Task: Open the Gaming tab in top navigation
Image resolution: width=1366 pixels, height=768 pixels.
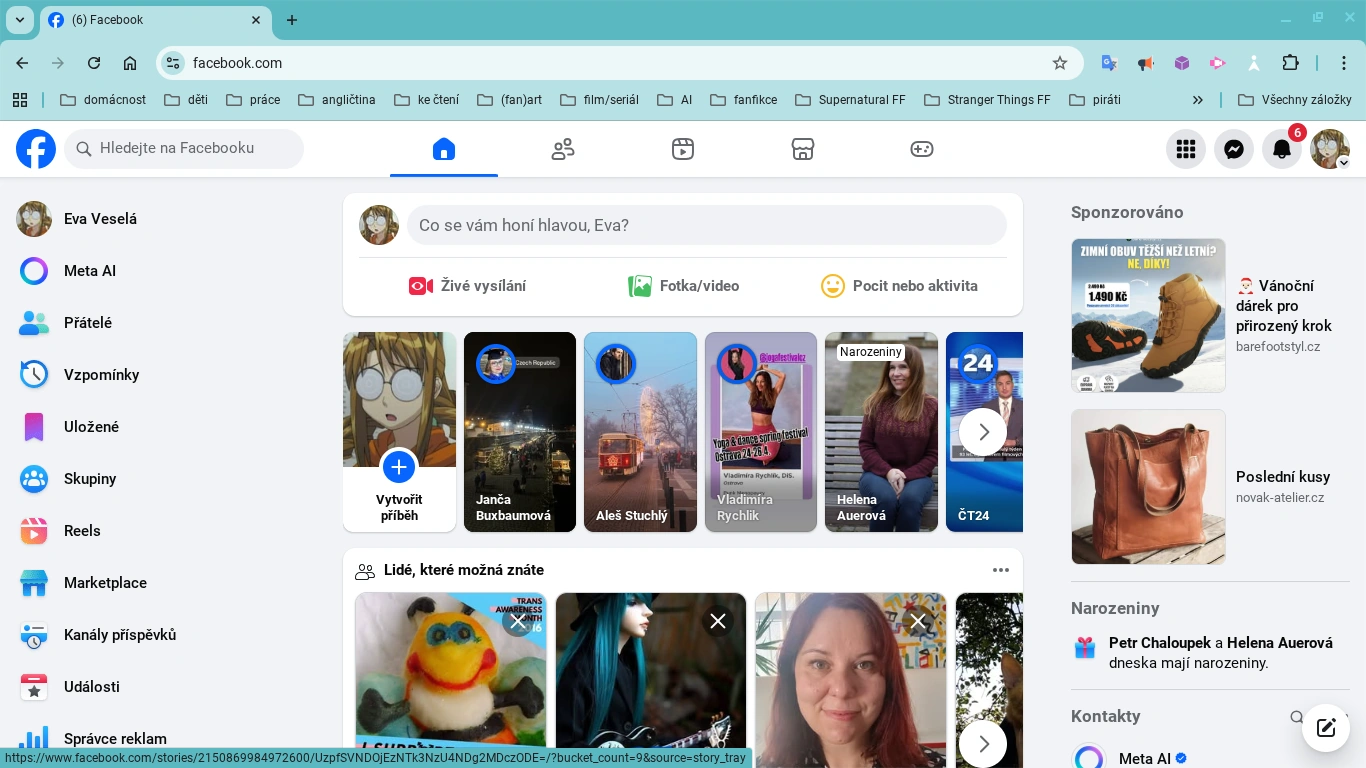Action: coord(922,149)
